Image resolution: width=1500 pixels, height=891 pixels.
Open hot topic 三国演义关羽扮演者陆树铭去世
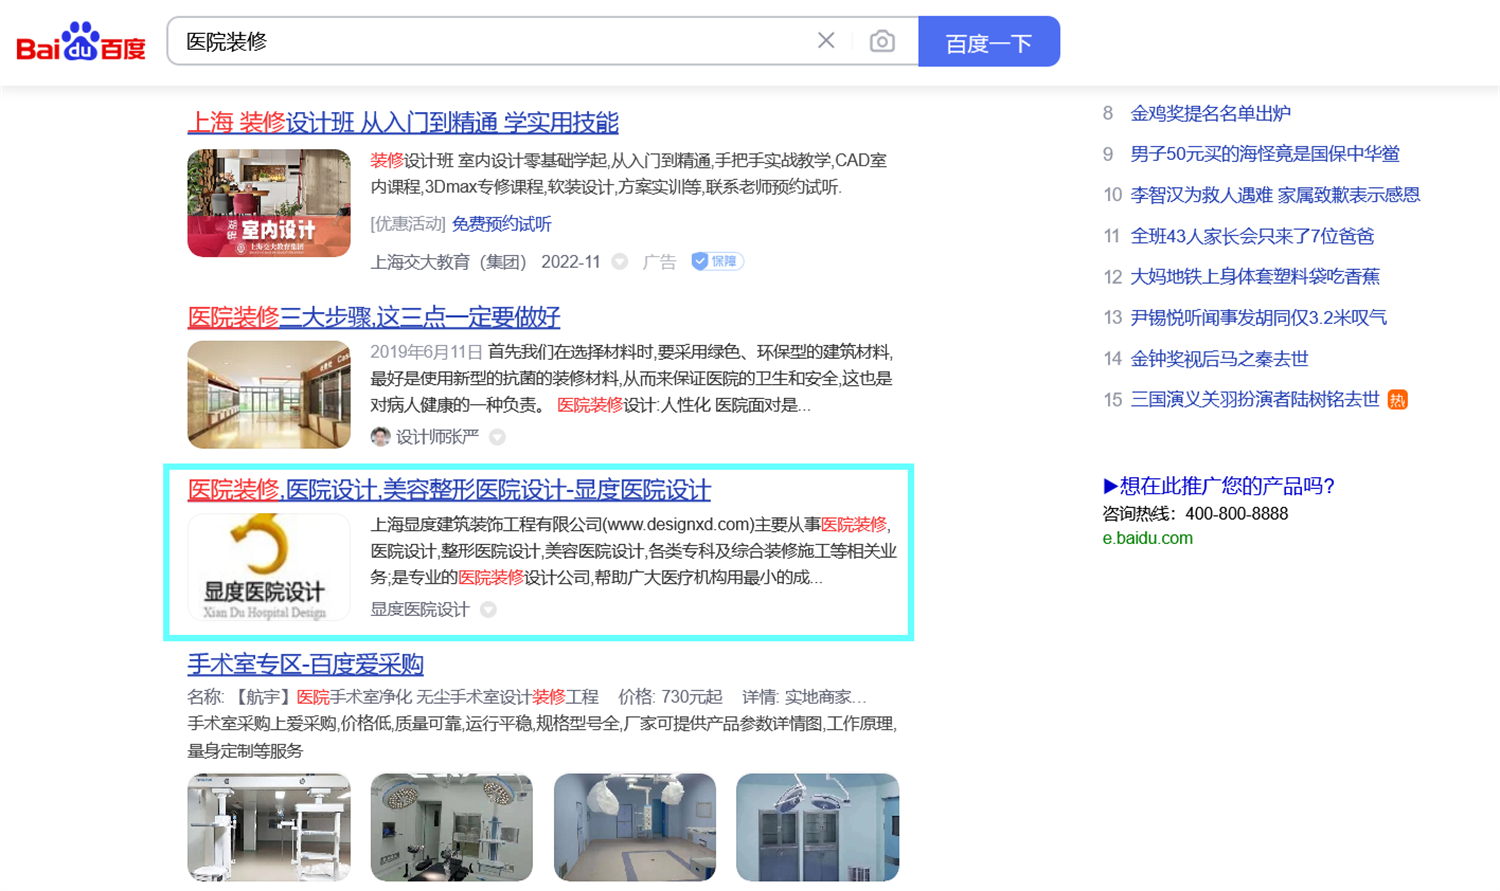click(1255, 400)
